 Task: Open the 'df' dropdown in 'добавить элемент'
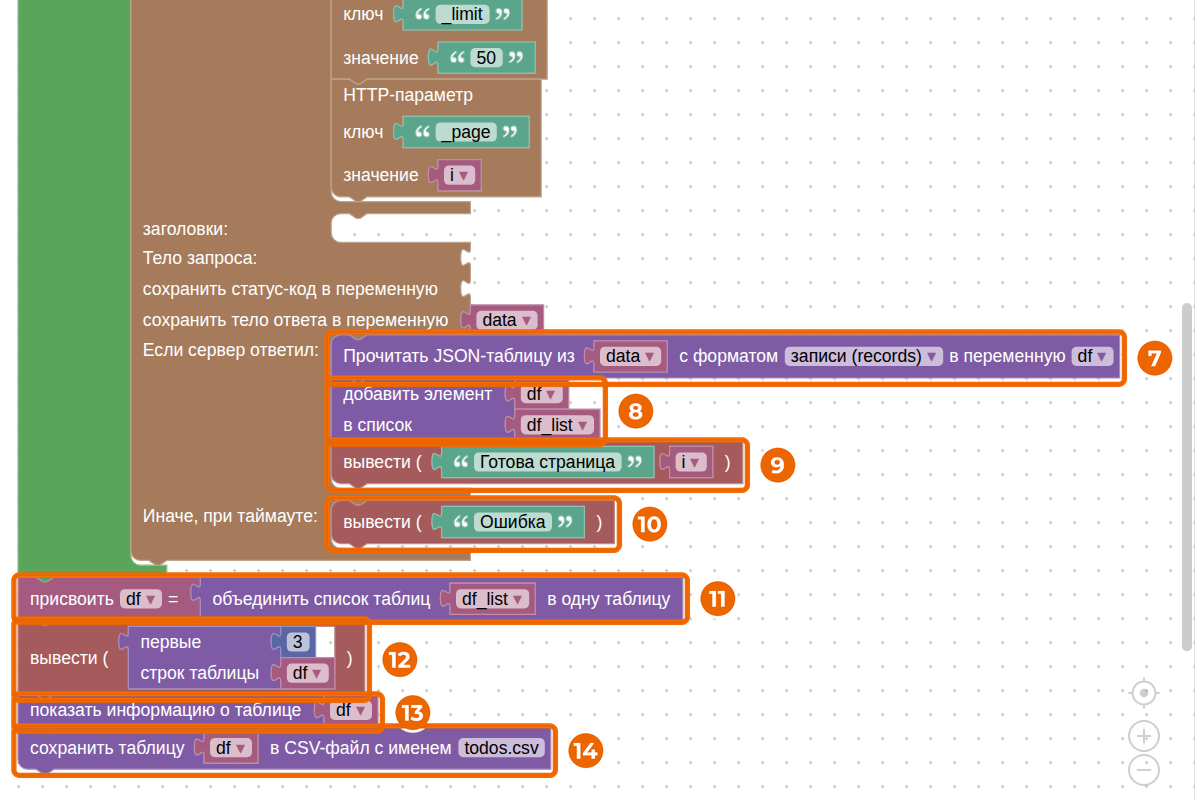[542, 394]
